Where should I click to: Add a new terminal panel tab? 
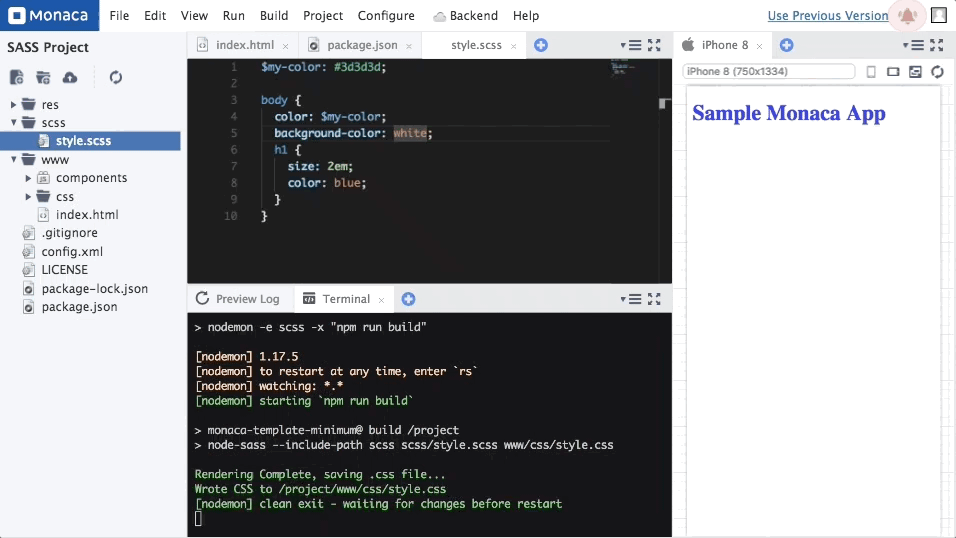408,299
